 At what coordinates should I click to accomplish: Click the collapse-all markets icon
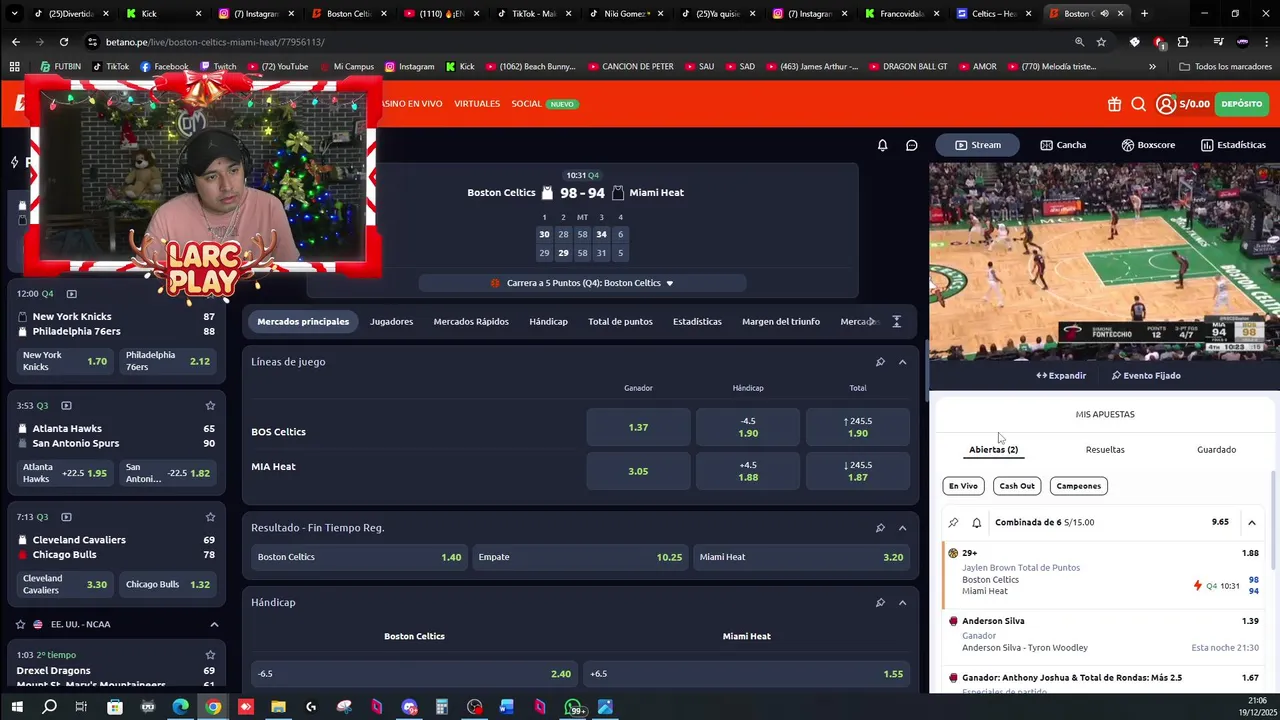tap(896, 322)
